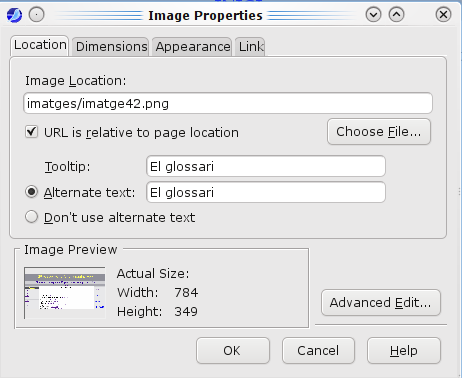Viewport: 462px width, 378px height.
Task: Confirm with the OK button
Action: tap(233, 351)
